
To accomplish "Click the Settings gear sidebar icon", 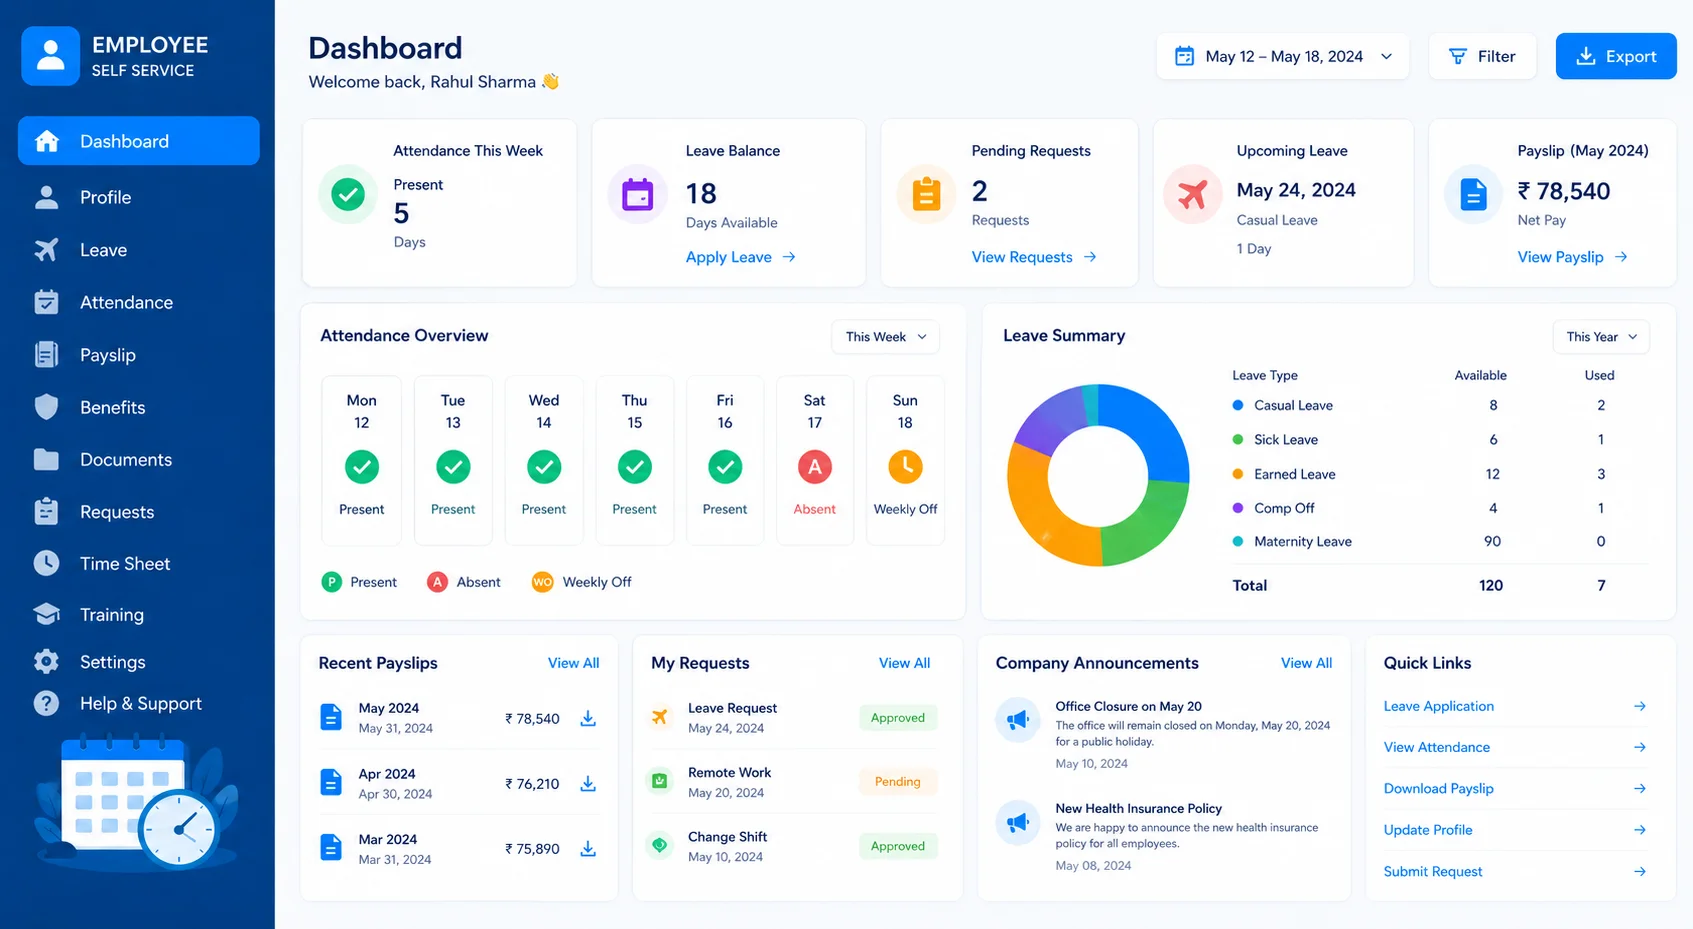I will [x=46, y=661].
